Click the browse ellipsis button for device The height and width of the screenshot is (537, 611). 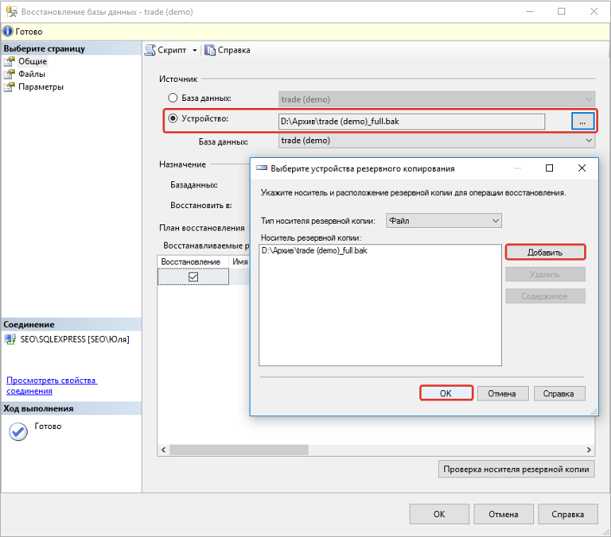click(x=582, y=121)
